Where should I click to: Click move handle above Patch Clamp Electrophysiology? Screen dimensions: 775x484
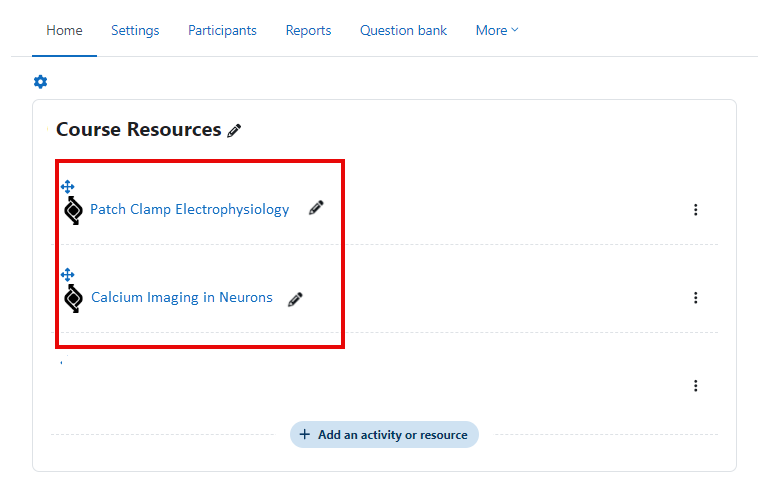67,187
